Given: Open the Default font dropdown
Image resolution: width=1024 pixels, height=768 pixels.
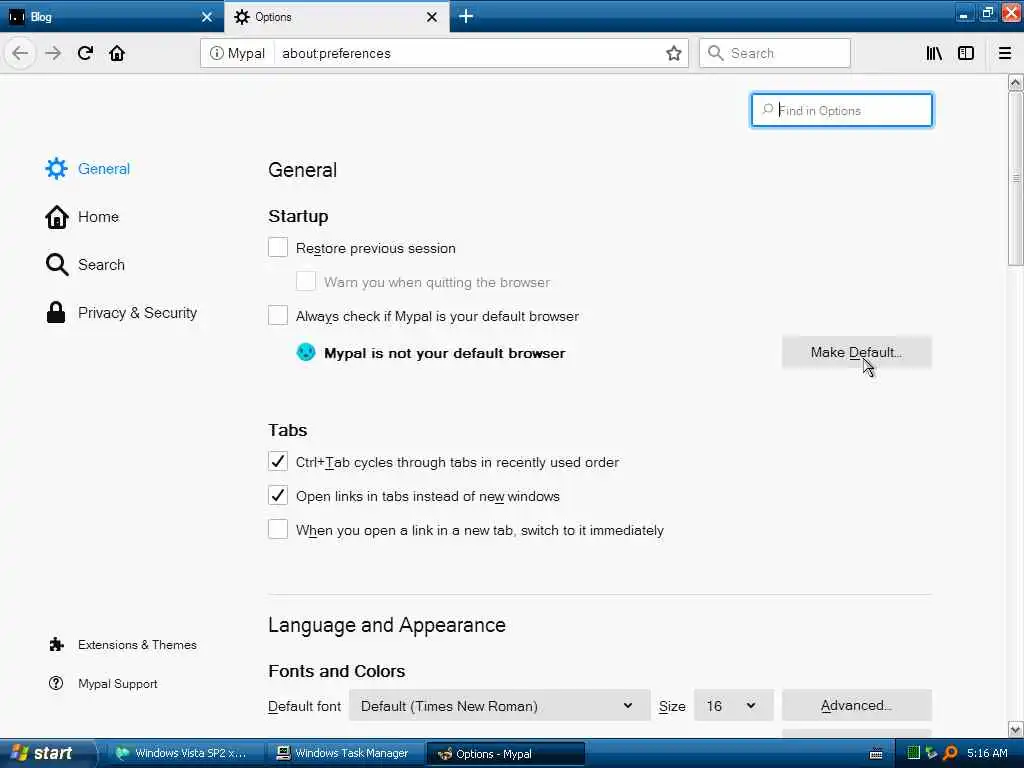Looking at the screenshot, I should point(499,705).
